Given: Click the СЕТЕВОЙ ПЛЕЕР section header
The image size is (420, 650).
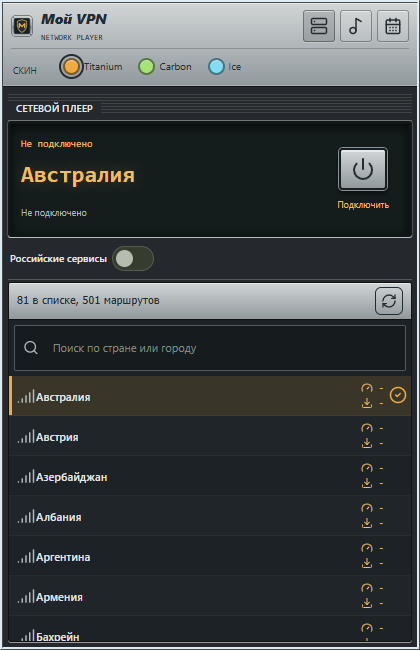Looking at the screenshot, I should point(54,108).
